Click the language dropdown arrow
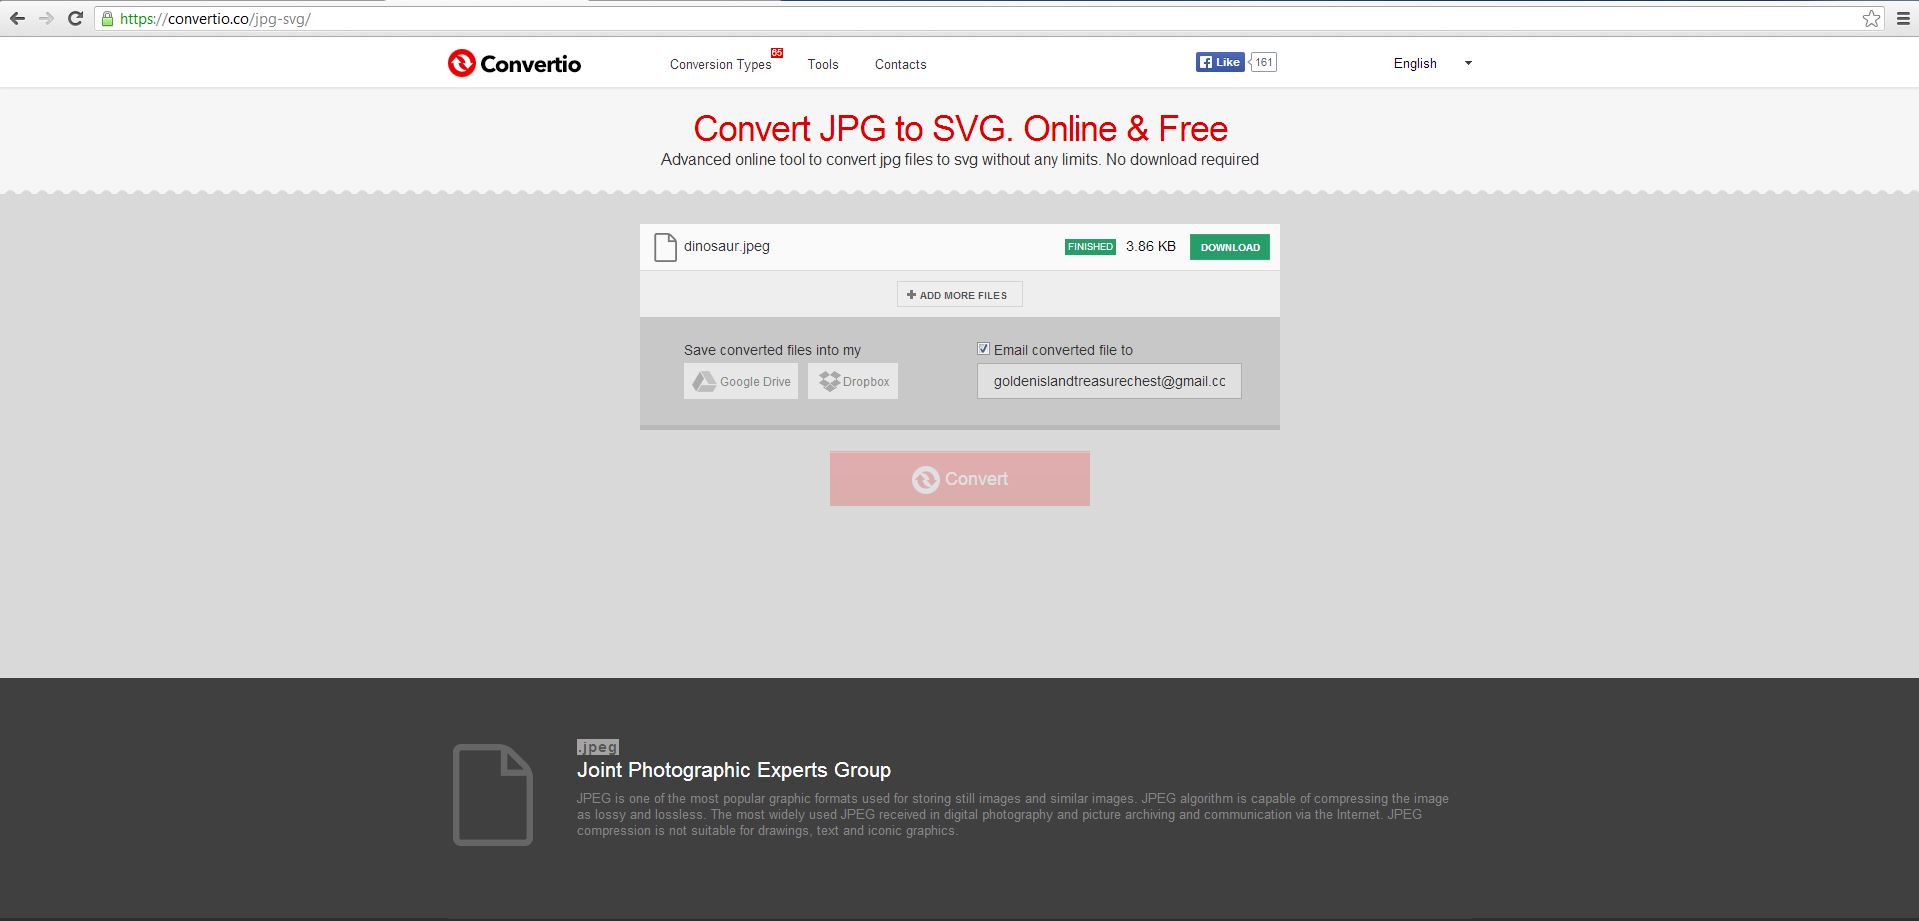 pos(1468,63)
